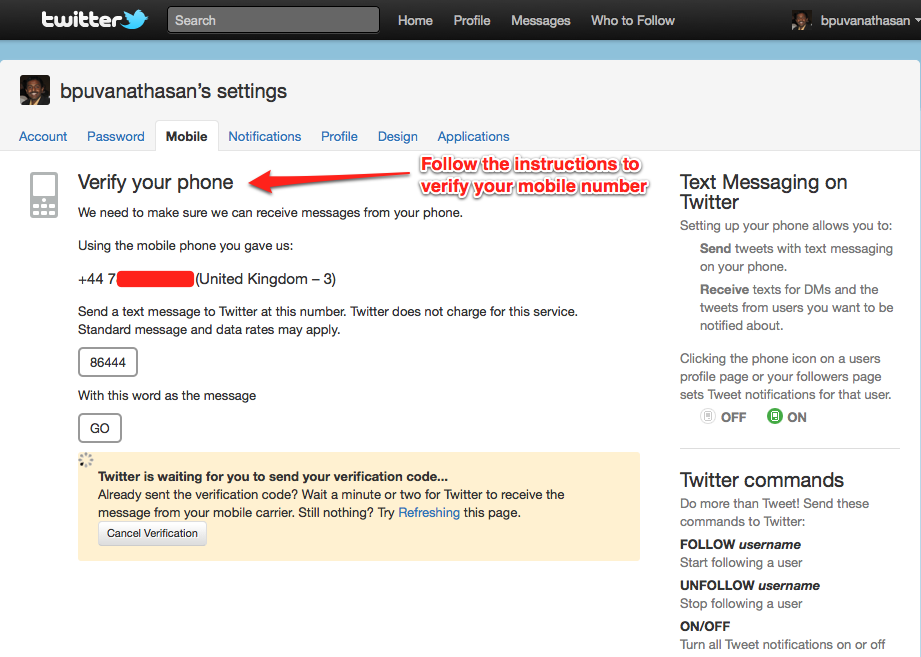
Task: Go to Home in the top navigation
Action: point(415,20)
